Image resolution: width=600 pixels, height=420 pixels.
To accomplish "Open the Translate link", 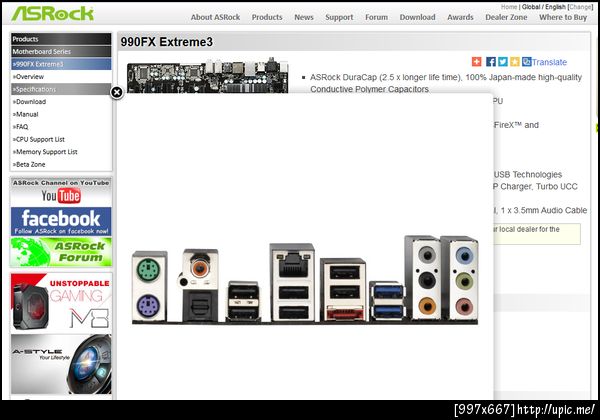I will [x=549, y=62].
